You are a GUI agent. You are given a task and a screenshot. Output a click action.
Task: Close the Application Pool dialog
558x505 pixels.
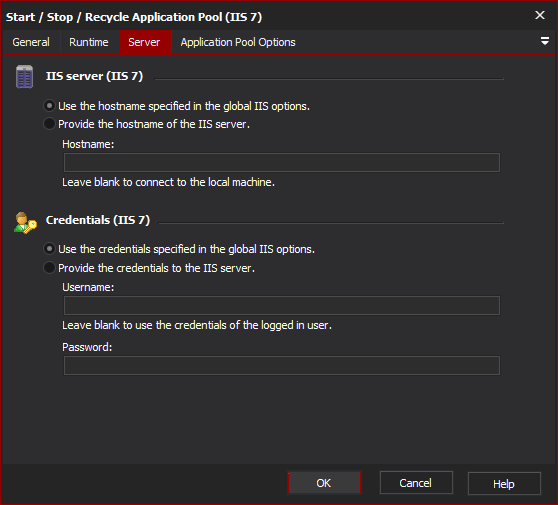pos(539,15)
